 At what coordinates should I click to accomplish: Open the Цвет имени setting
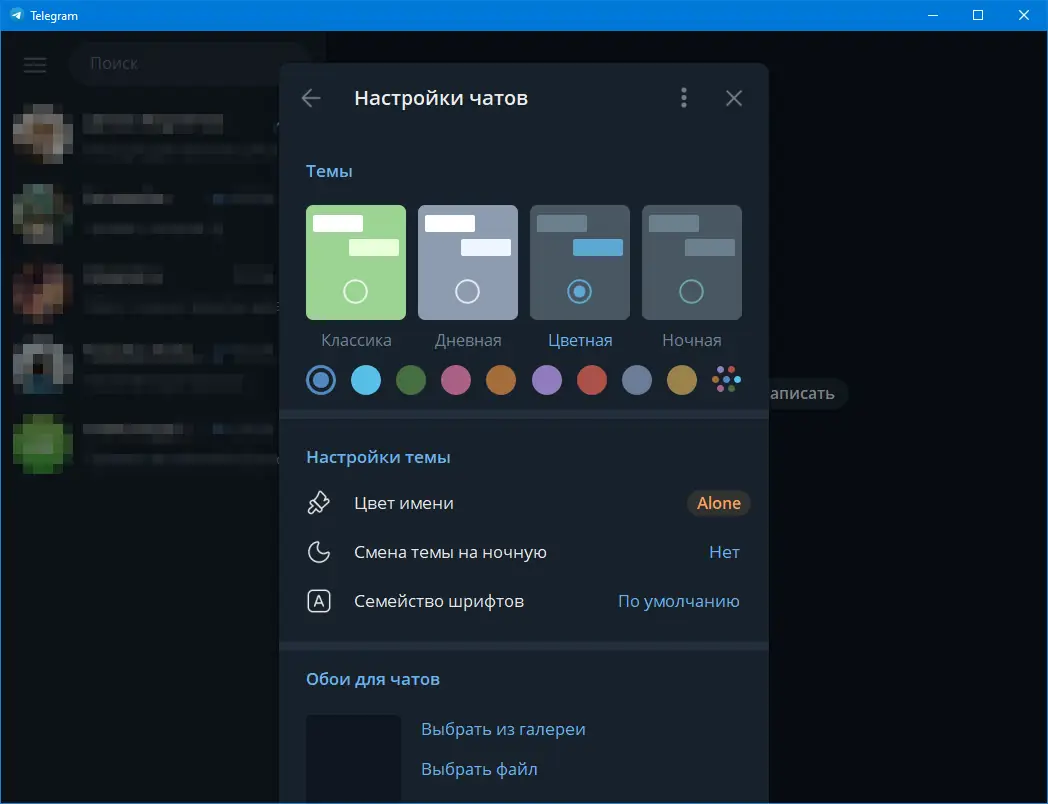523,503
